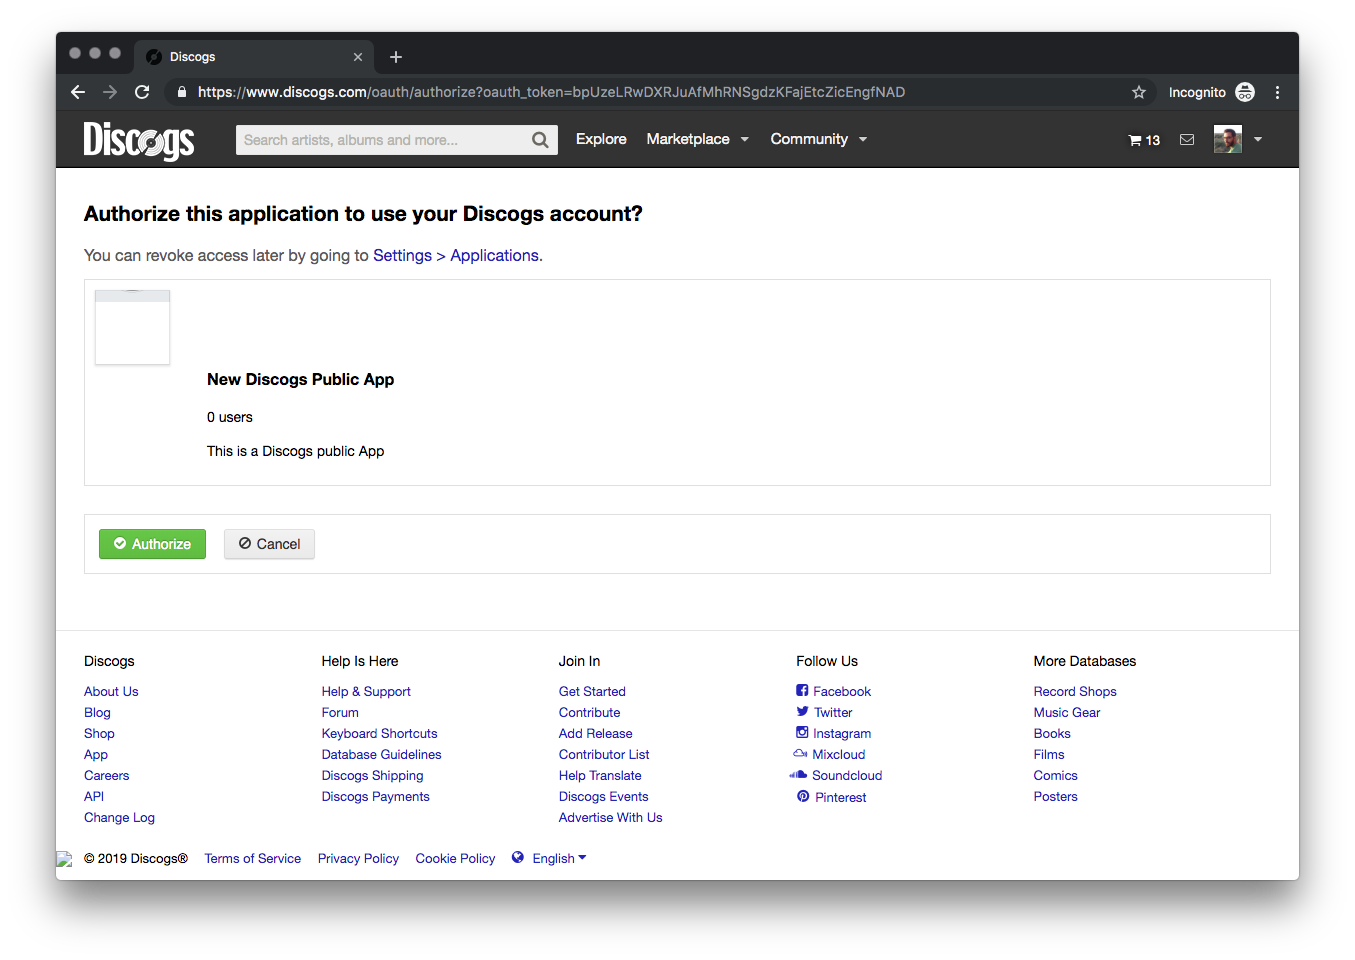Expand the Marketplace dropdown

698,139
